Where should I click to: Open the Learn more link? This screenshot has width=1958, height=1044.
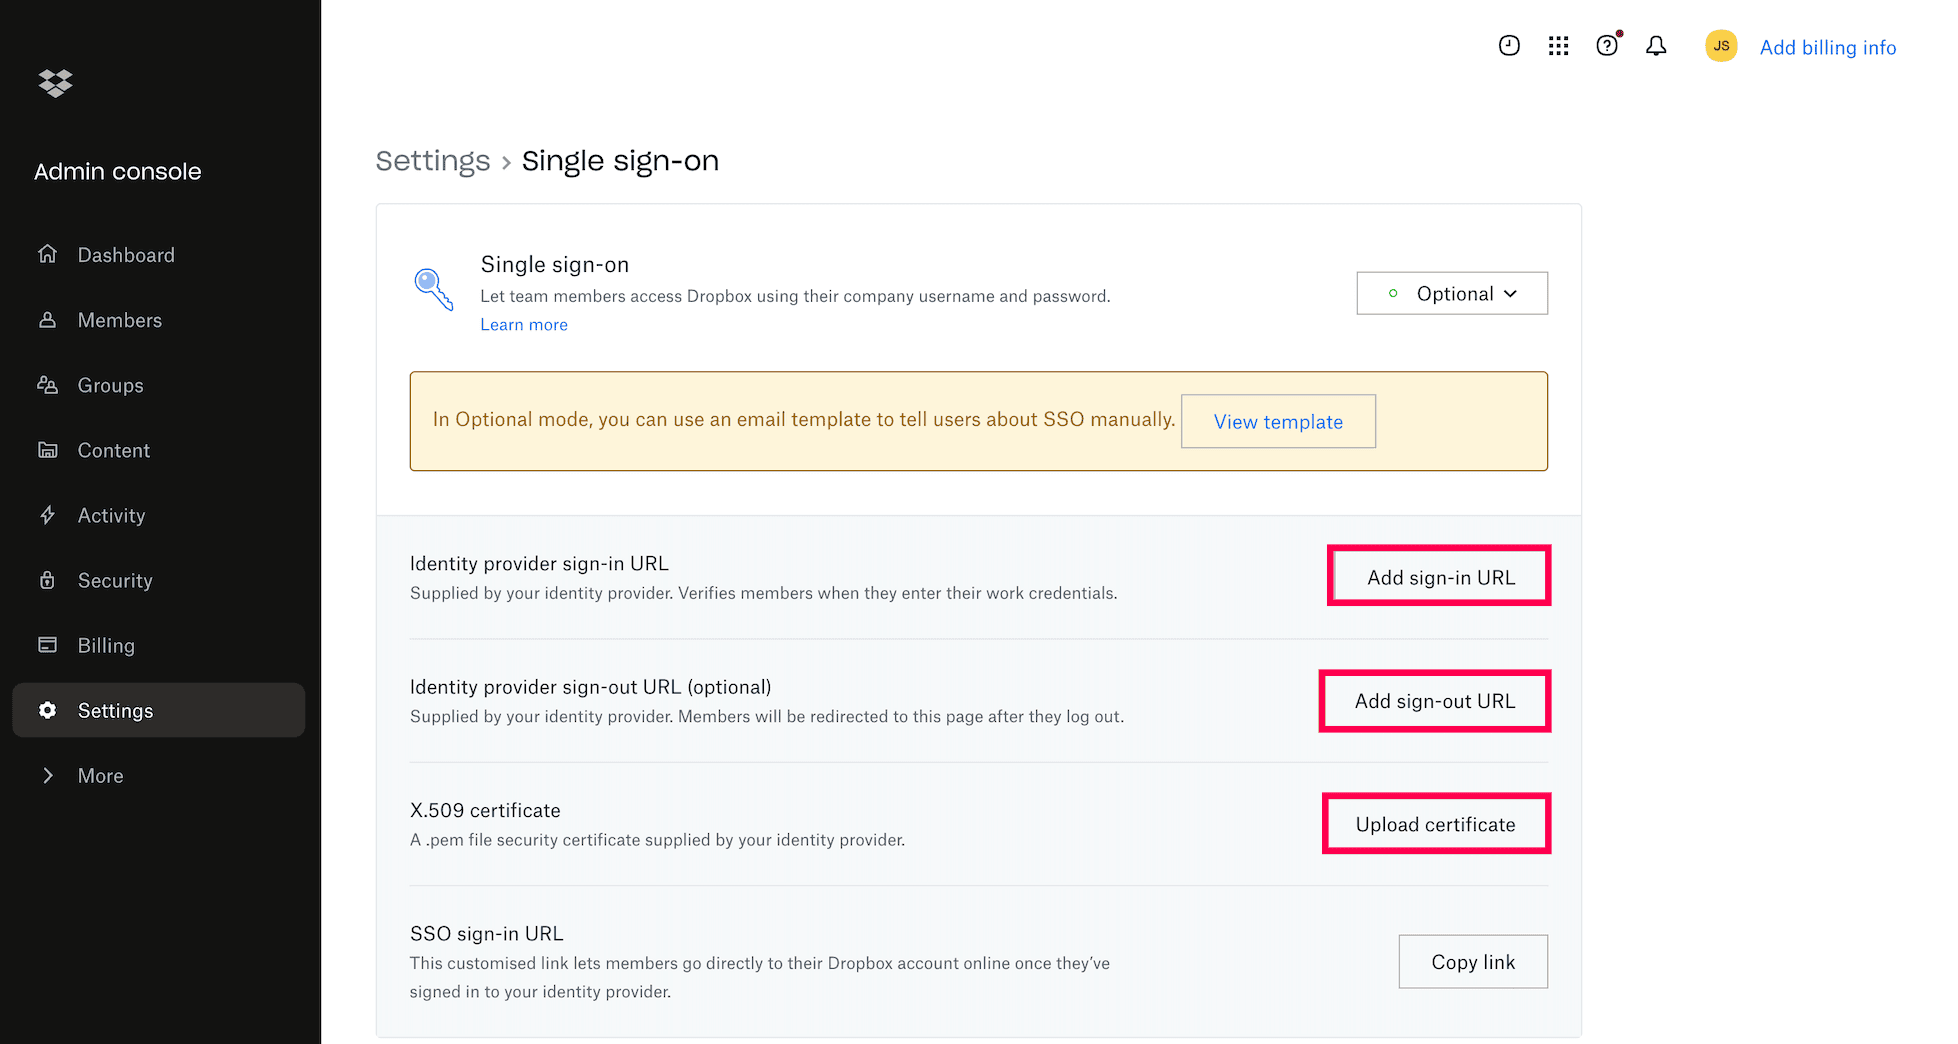(x=523, y=324)
